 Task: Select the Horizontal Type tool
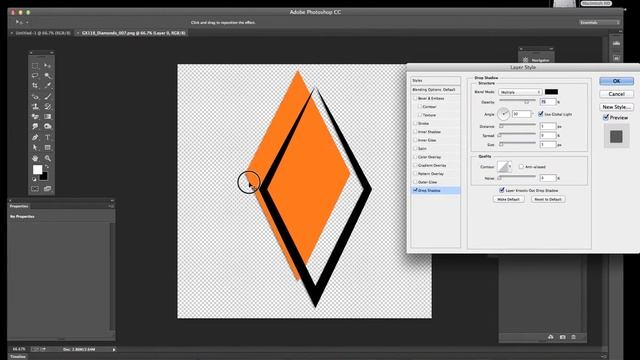point(48,138)
